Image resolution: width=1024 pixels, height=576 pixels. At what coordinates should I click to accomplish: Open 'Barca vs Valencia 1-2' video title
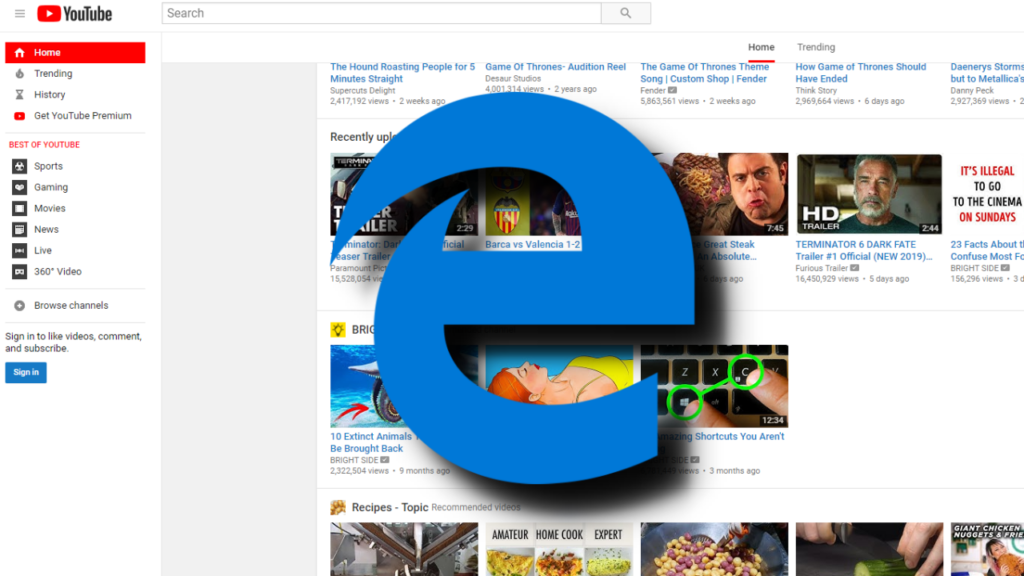point(532,244)
